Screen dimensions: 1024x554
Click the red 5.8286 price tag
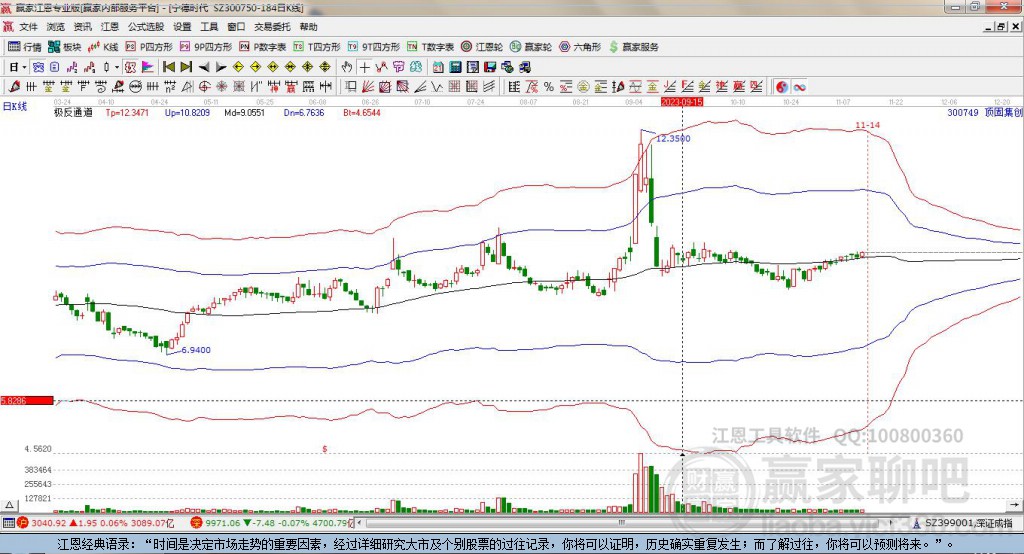click(27, 400)
